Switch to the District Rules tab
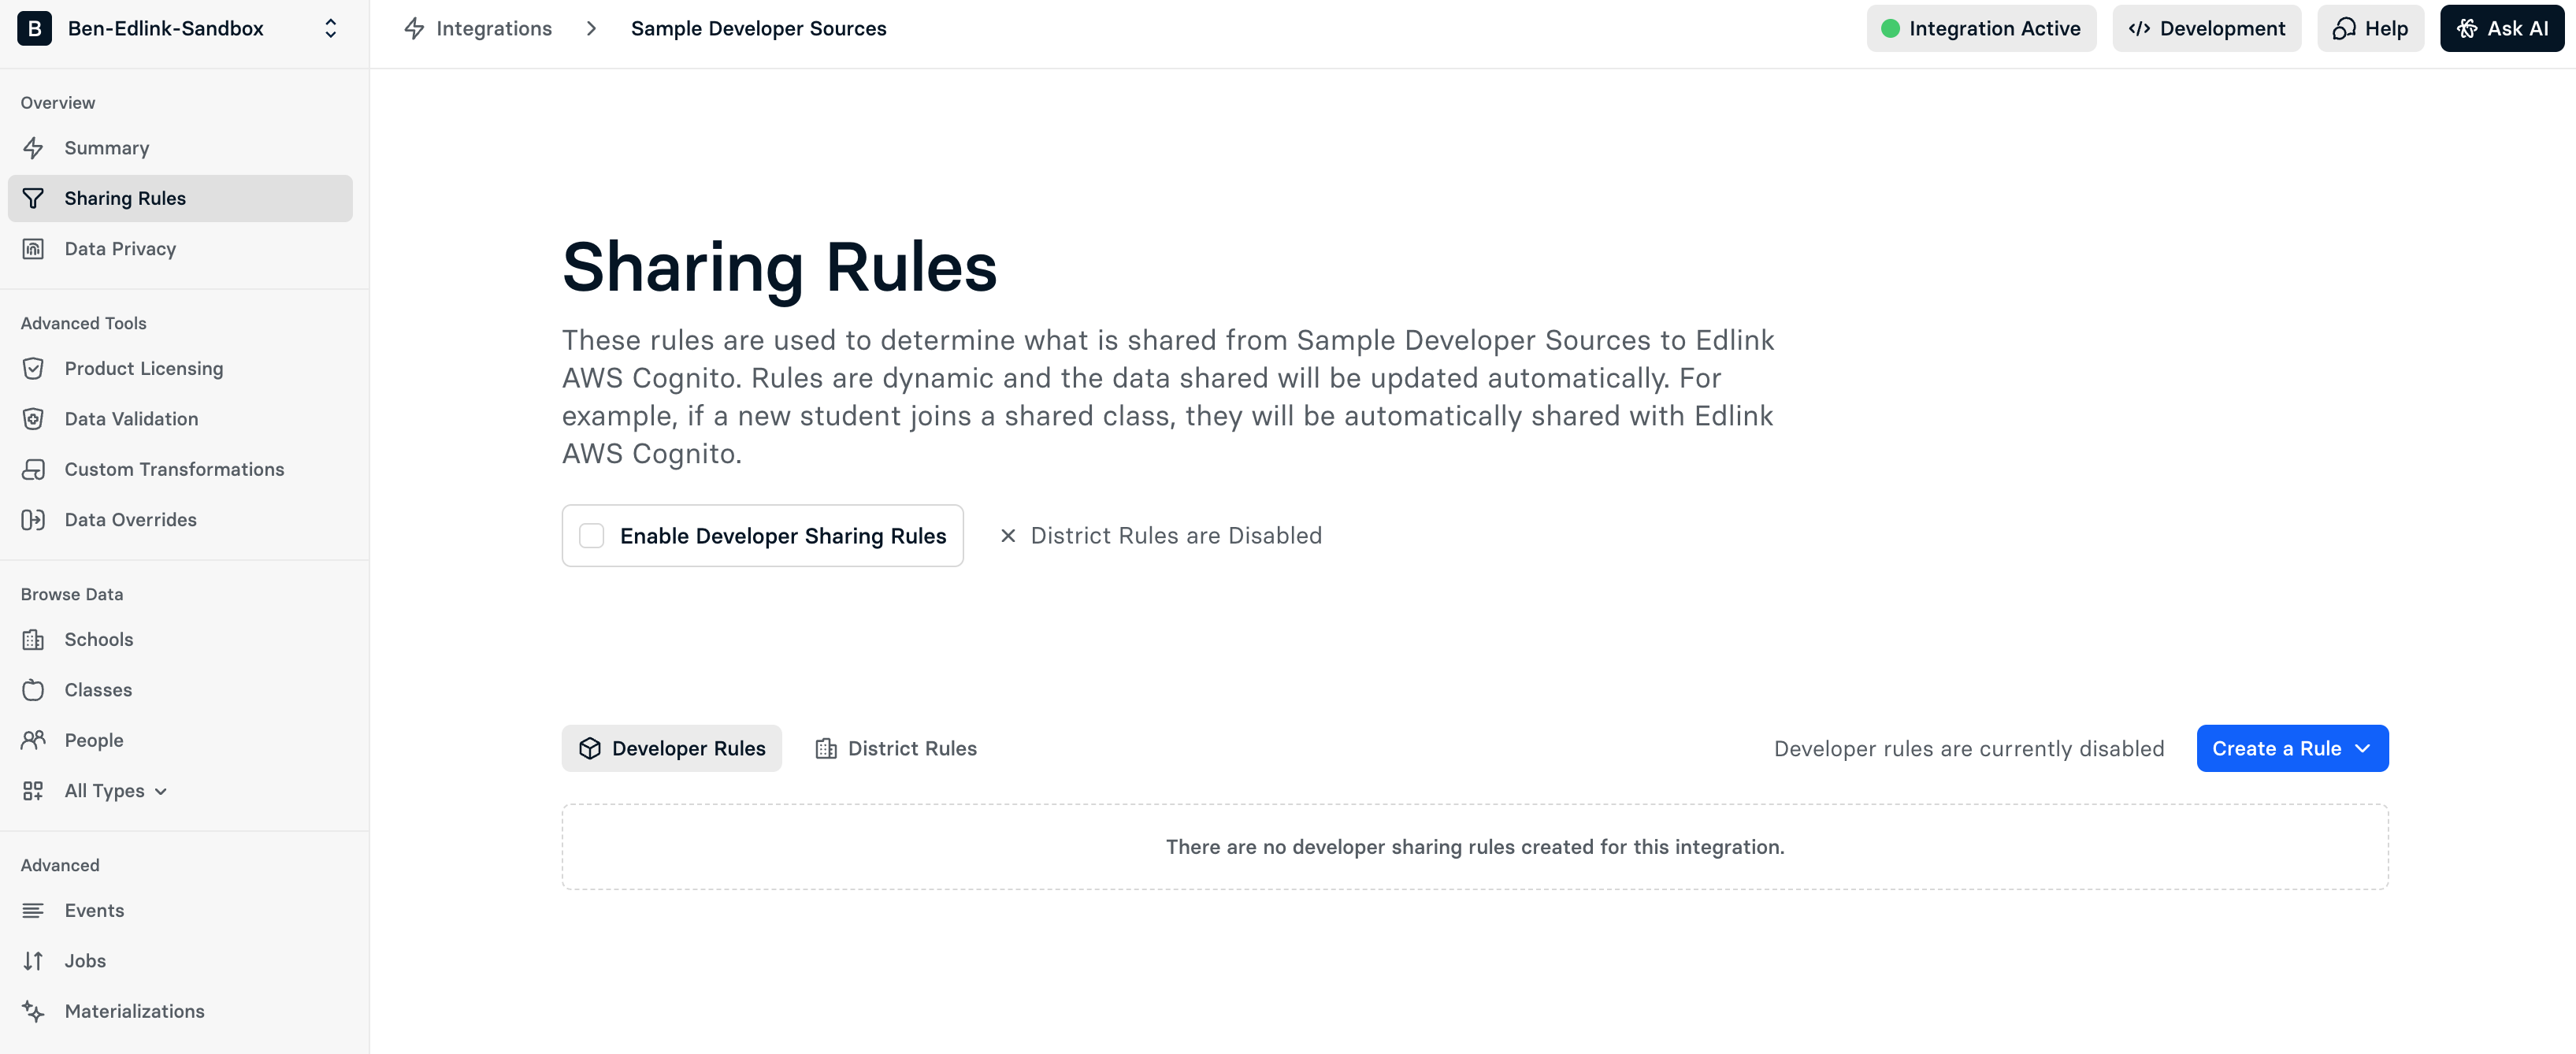2576x1054 pixels. (x=896, y=748)
